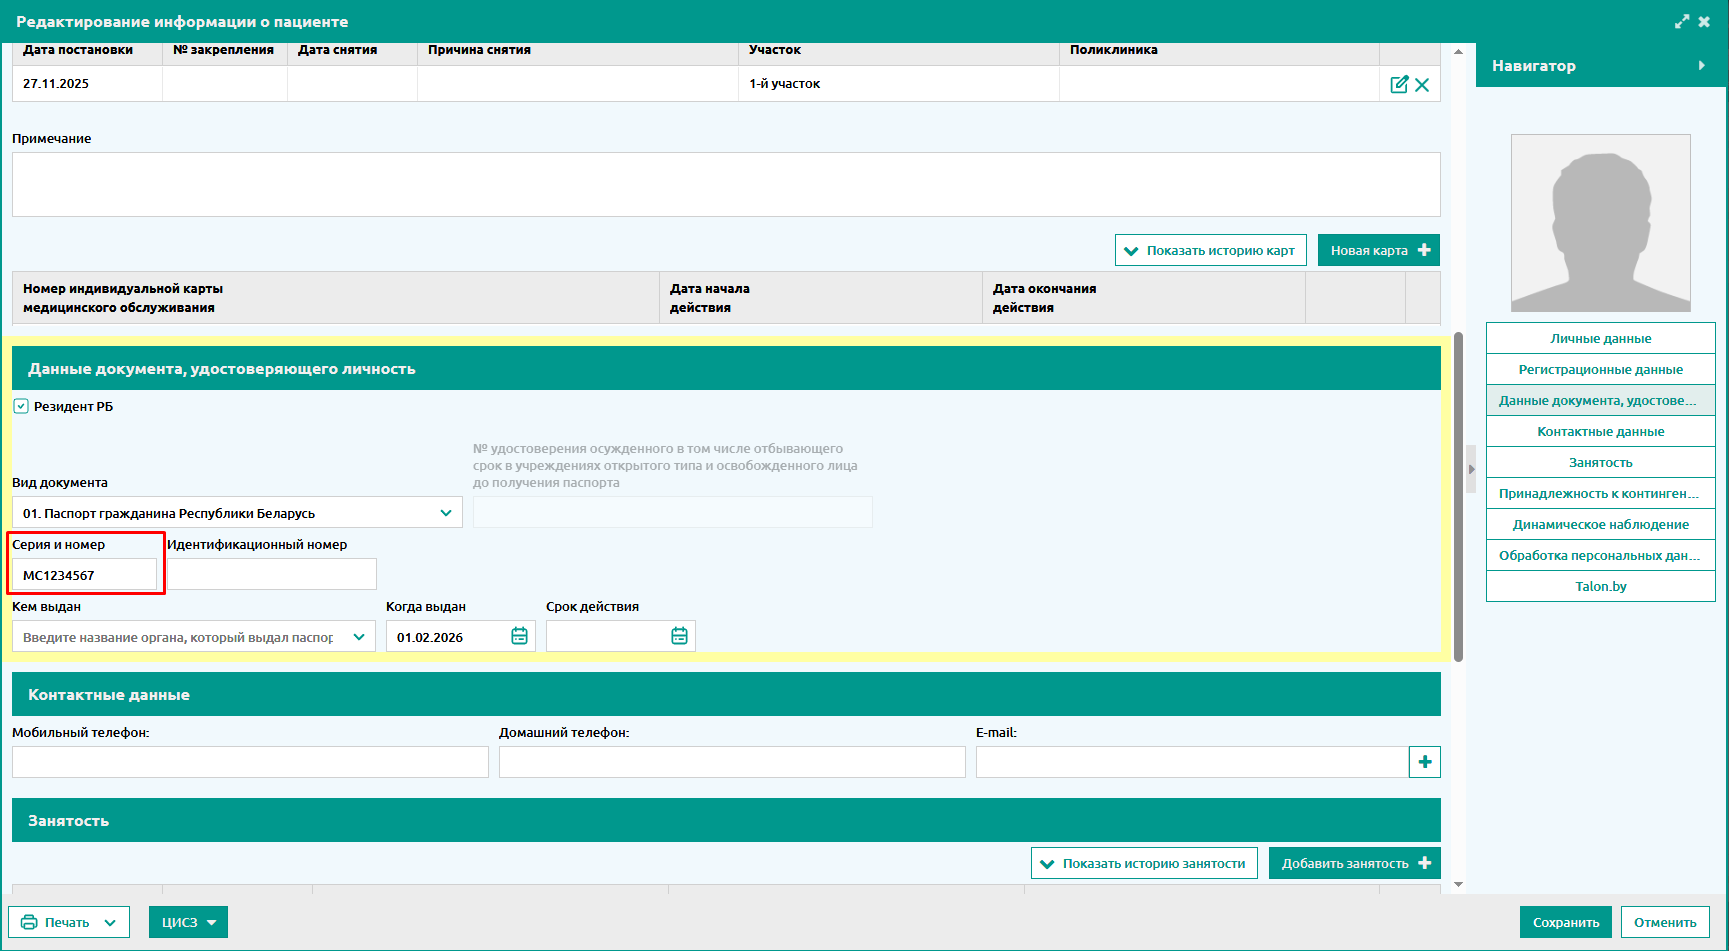Click the side panel splitter handle
The image size is (1729, 951).
(1471, 469)
